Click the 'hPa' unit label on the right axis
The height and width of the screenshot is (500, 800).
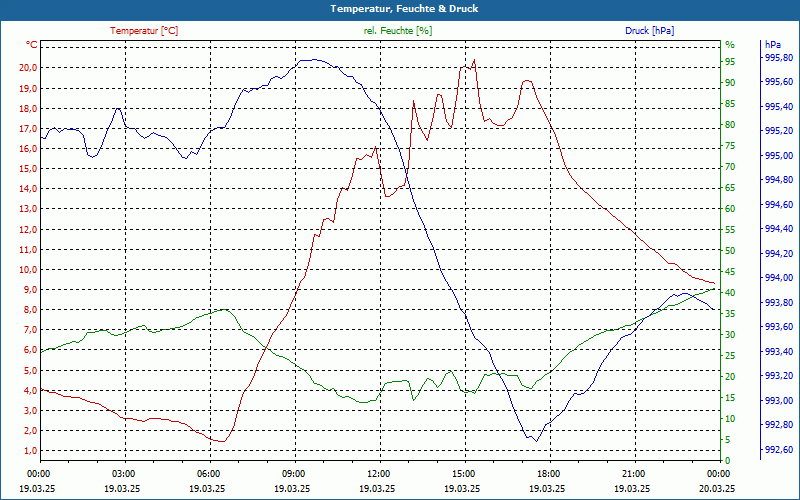click(x=772, y=45)
